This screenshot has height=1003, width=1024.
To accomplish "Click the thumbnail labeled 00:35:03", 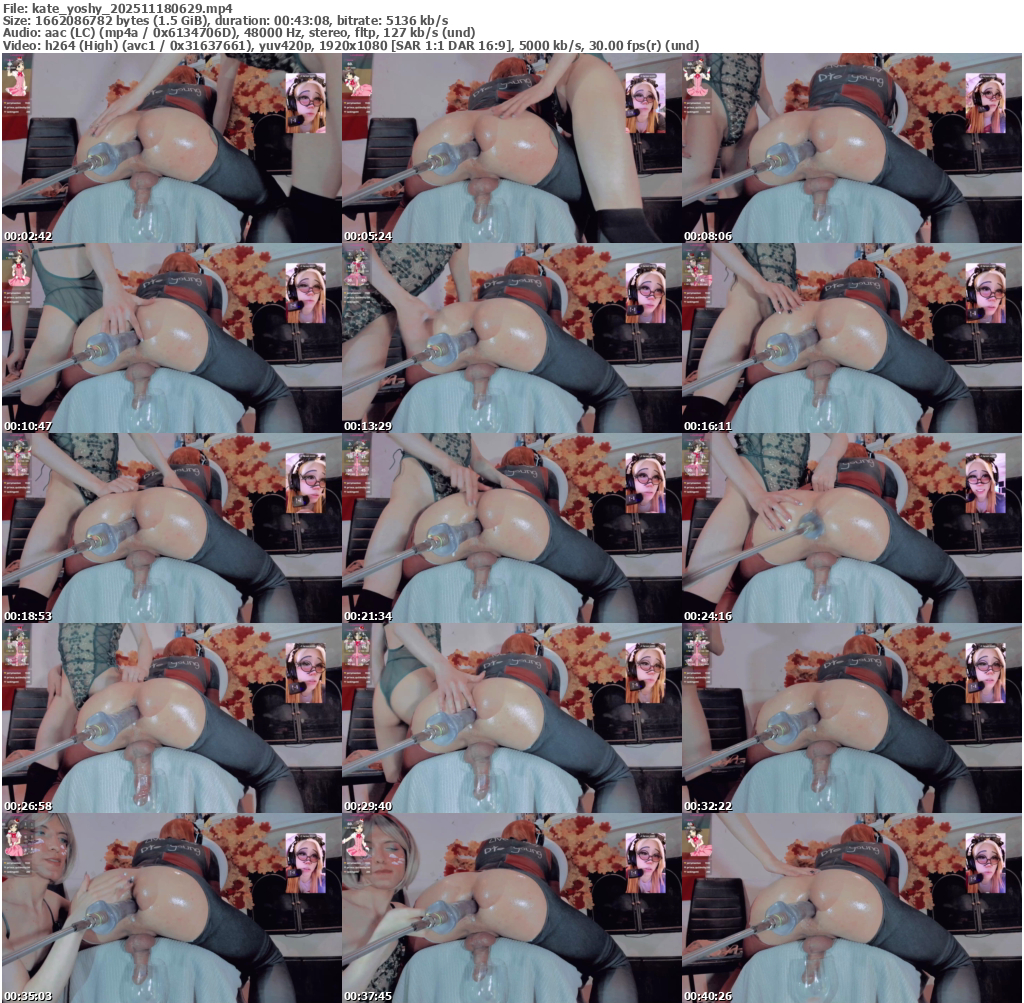I will 171,908.
